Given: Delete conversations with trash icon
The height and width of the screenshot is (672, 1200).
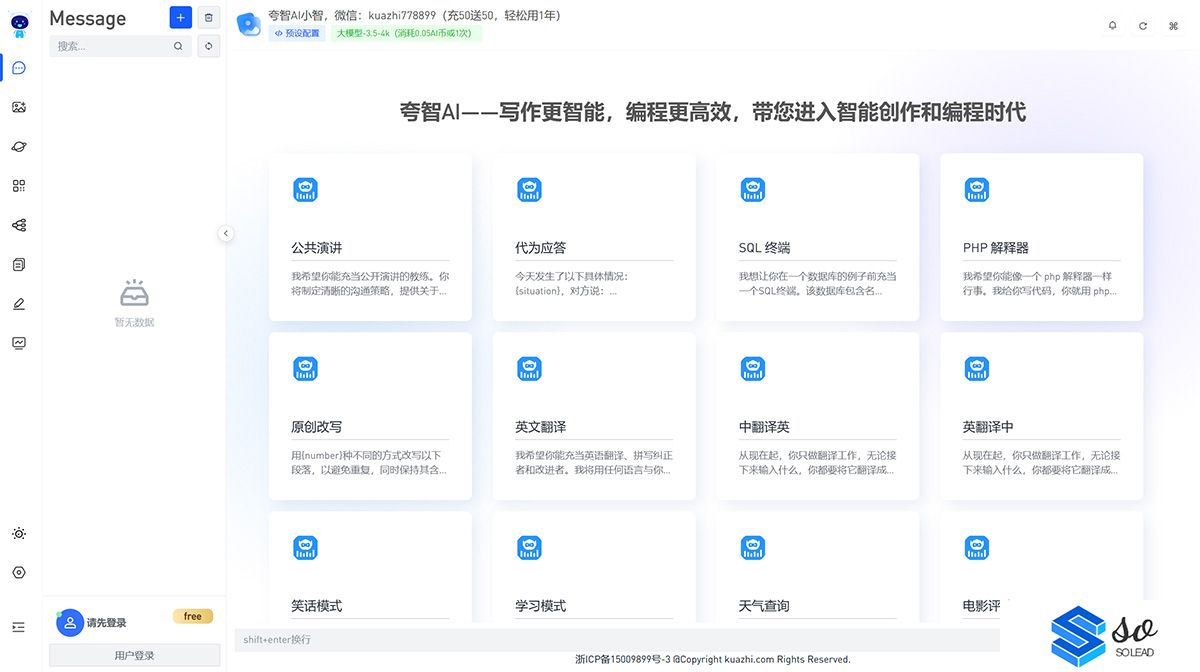Looking at the screenshot, I should (208, 17).
